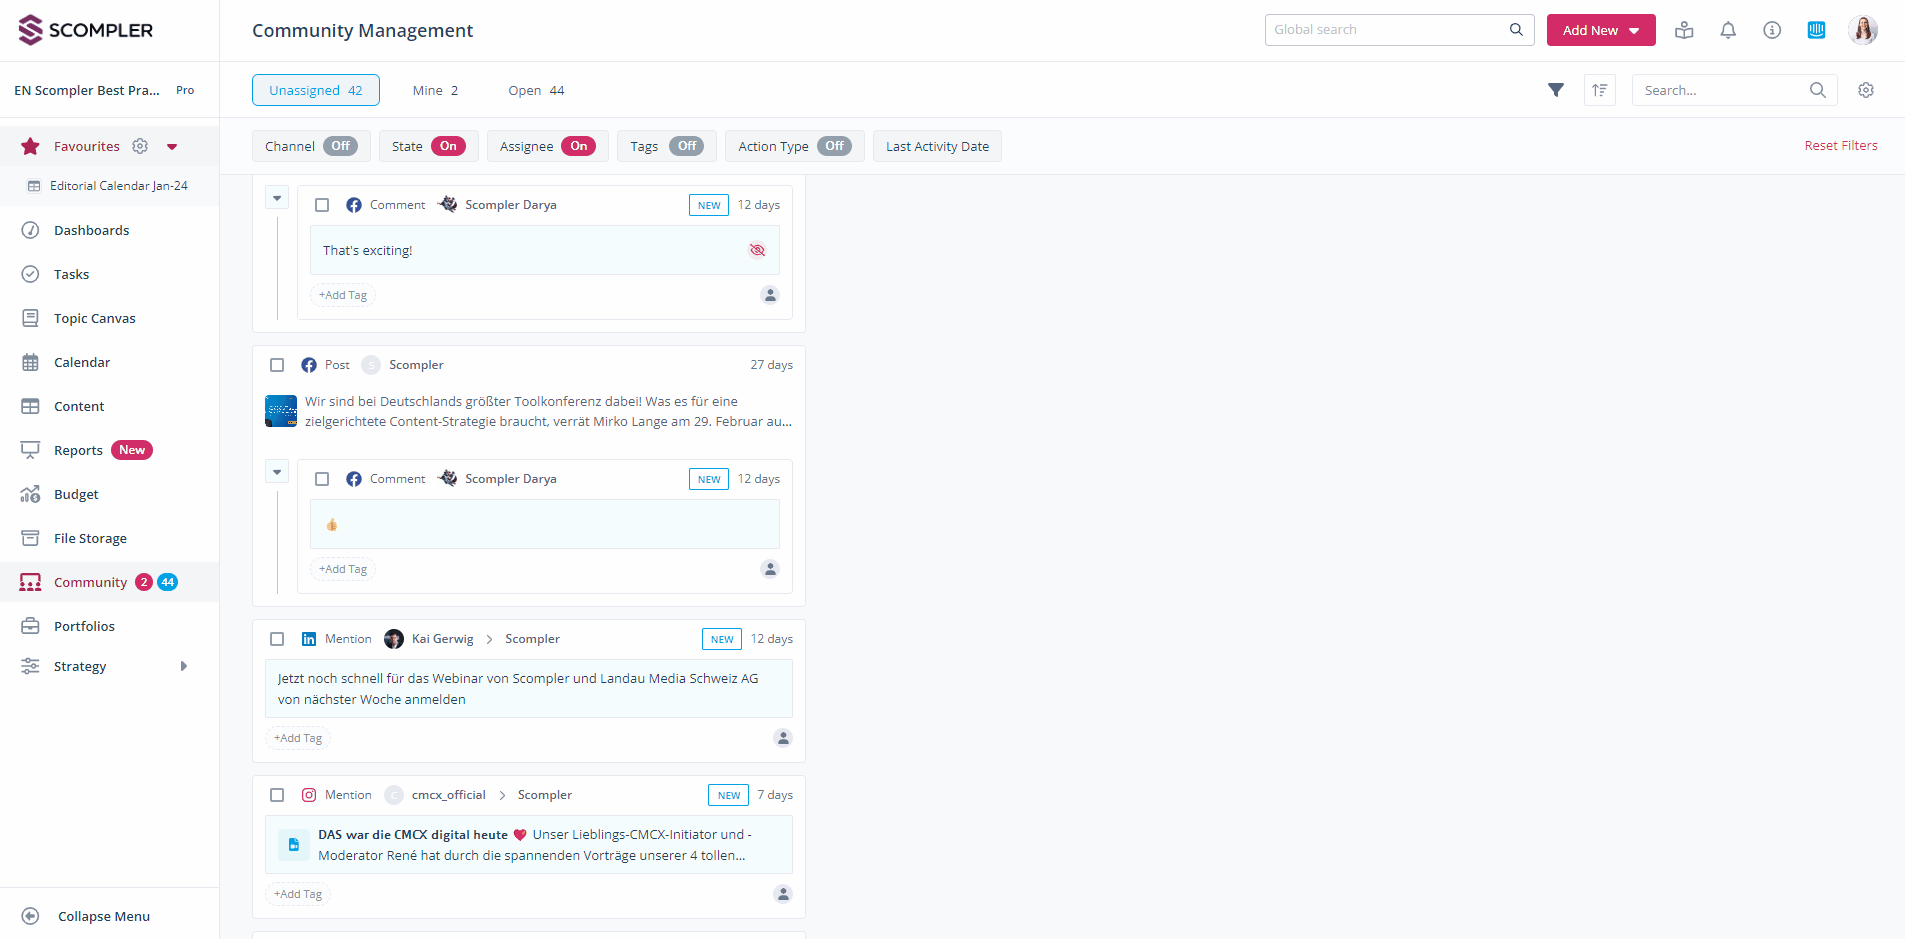The width and height of the screenshot is (1905, 939).
Task: Open the sort order icon
Action: (1600, 90)
